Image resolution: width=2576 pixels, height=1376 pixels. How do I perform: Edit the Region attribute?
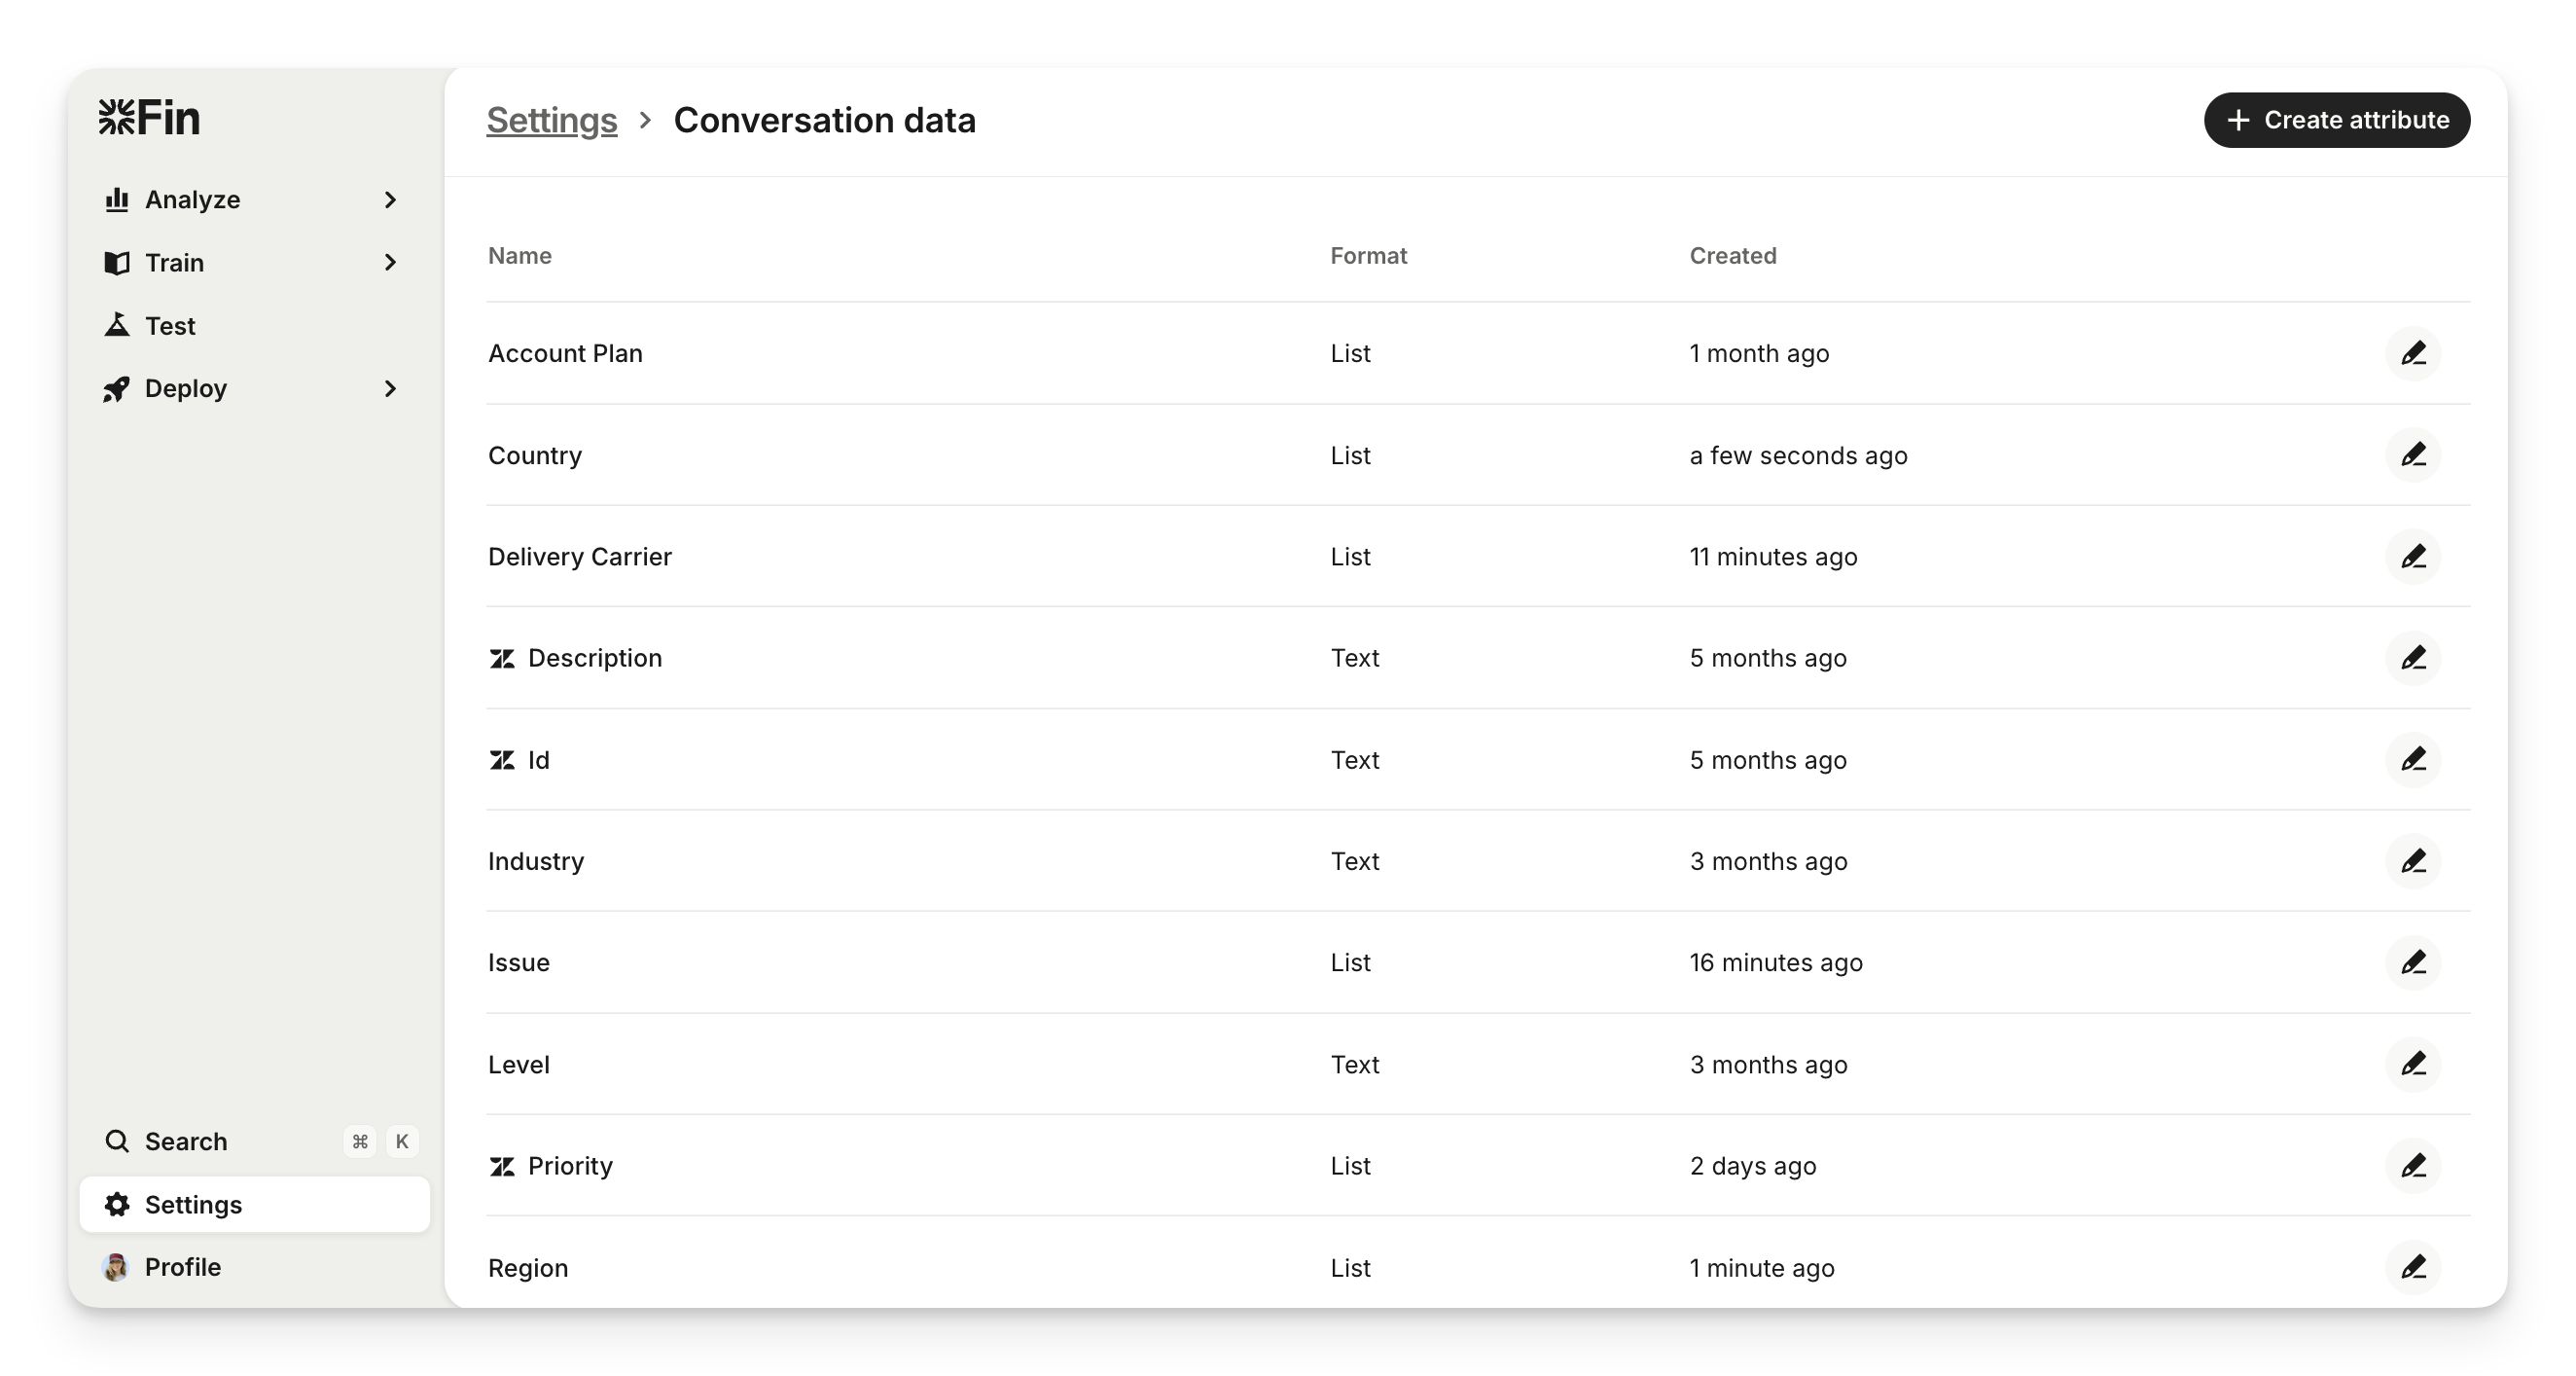(2413, 1267)
